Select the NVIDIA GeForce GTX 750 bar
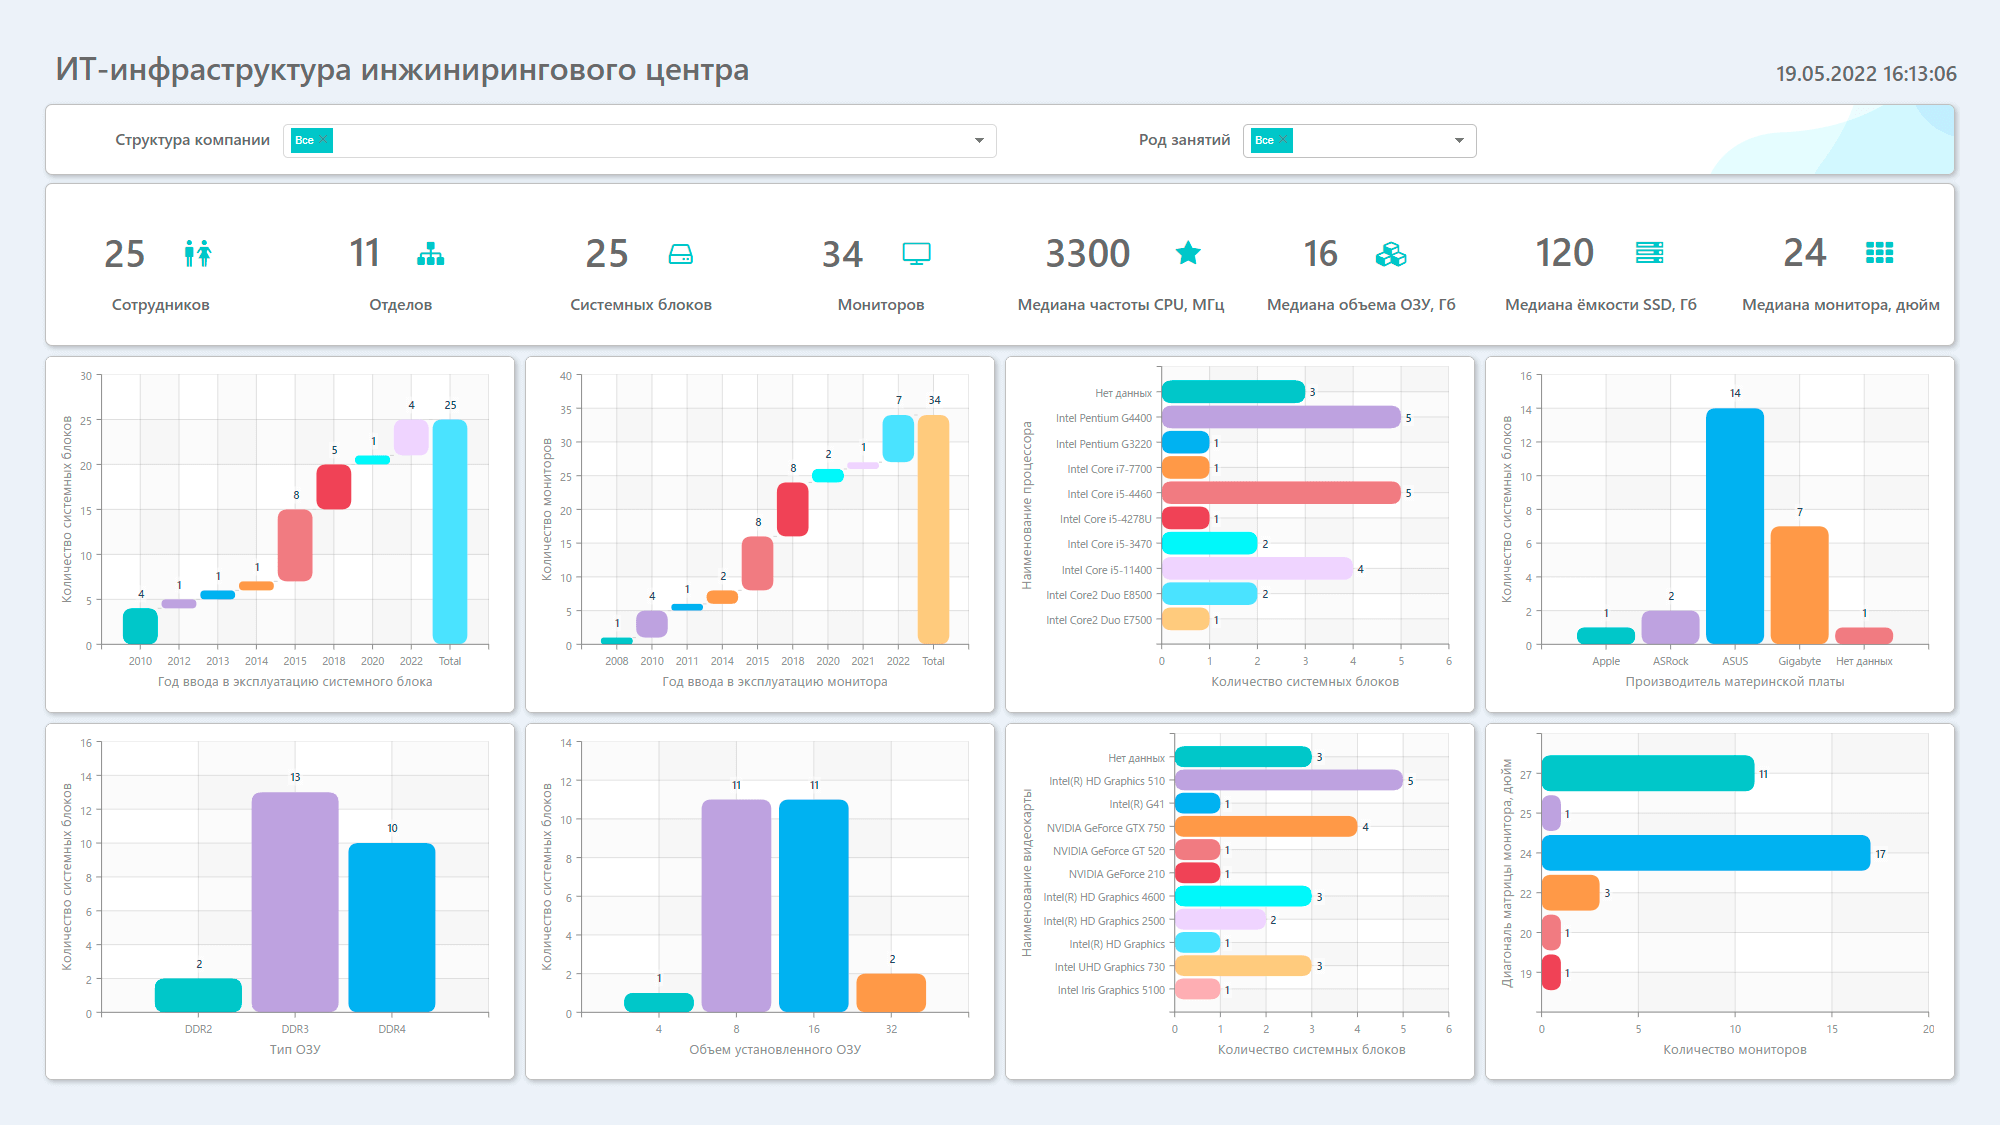Image resolution: width=2000 pixels, height=1125 pixels. pos(1266,827)
